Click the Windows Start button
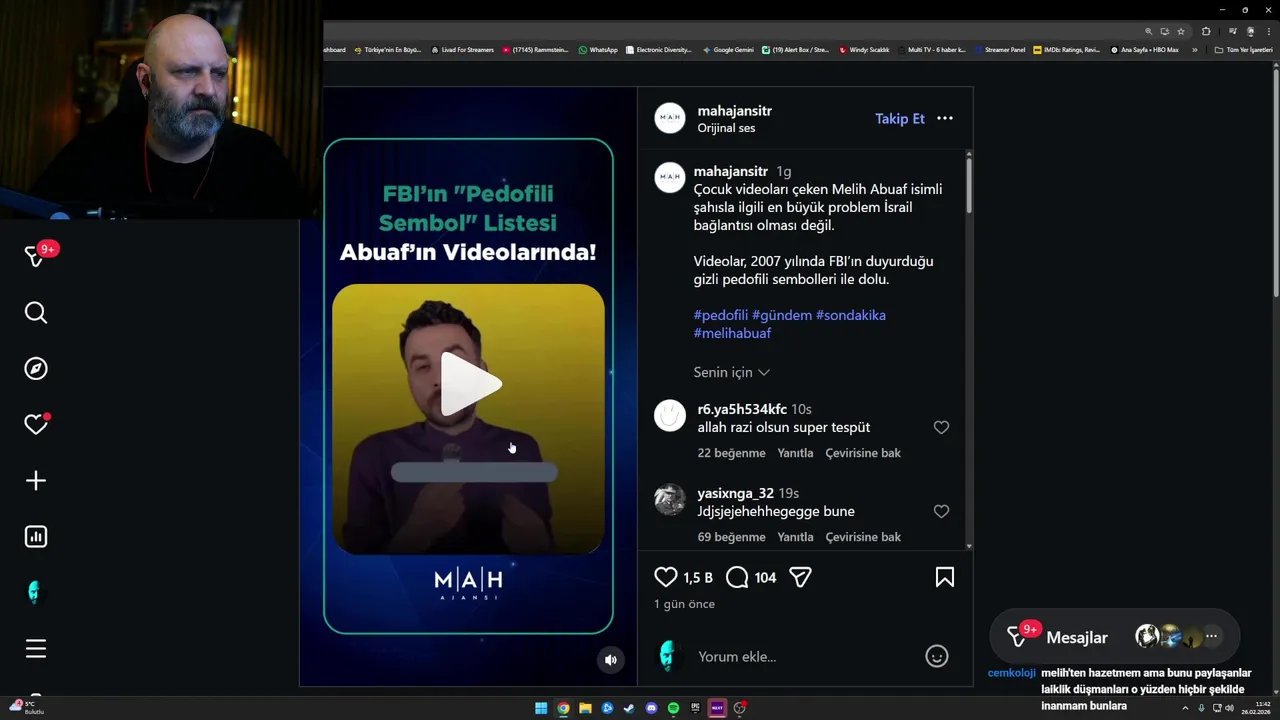 coord(541,708)
